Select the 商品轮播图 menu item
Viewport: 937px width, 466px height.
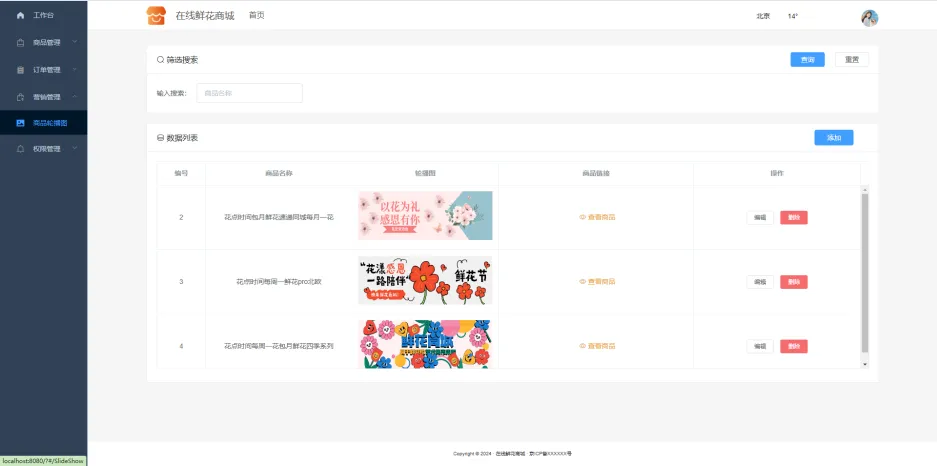(50, 123)
